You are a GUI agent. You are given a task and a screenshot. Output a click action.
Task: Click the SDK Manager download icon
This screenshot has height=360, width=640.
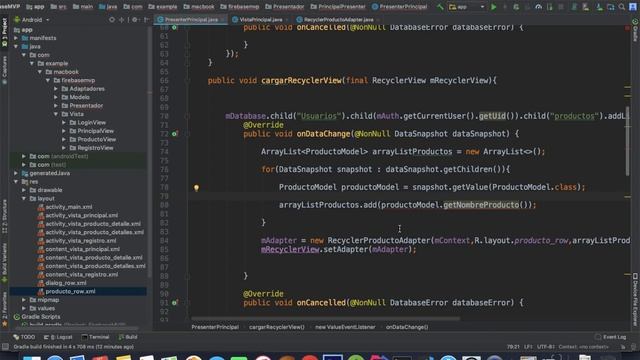[x=599, y=7]
